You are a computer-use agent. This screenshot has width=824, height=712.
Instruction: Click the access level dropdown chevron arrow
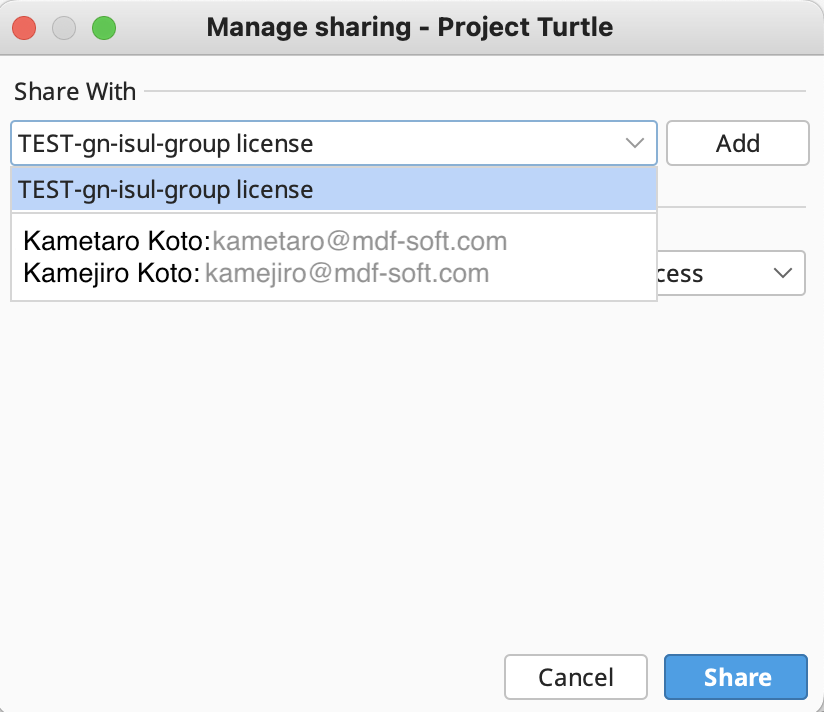pos(782,273)
